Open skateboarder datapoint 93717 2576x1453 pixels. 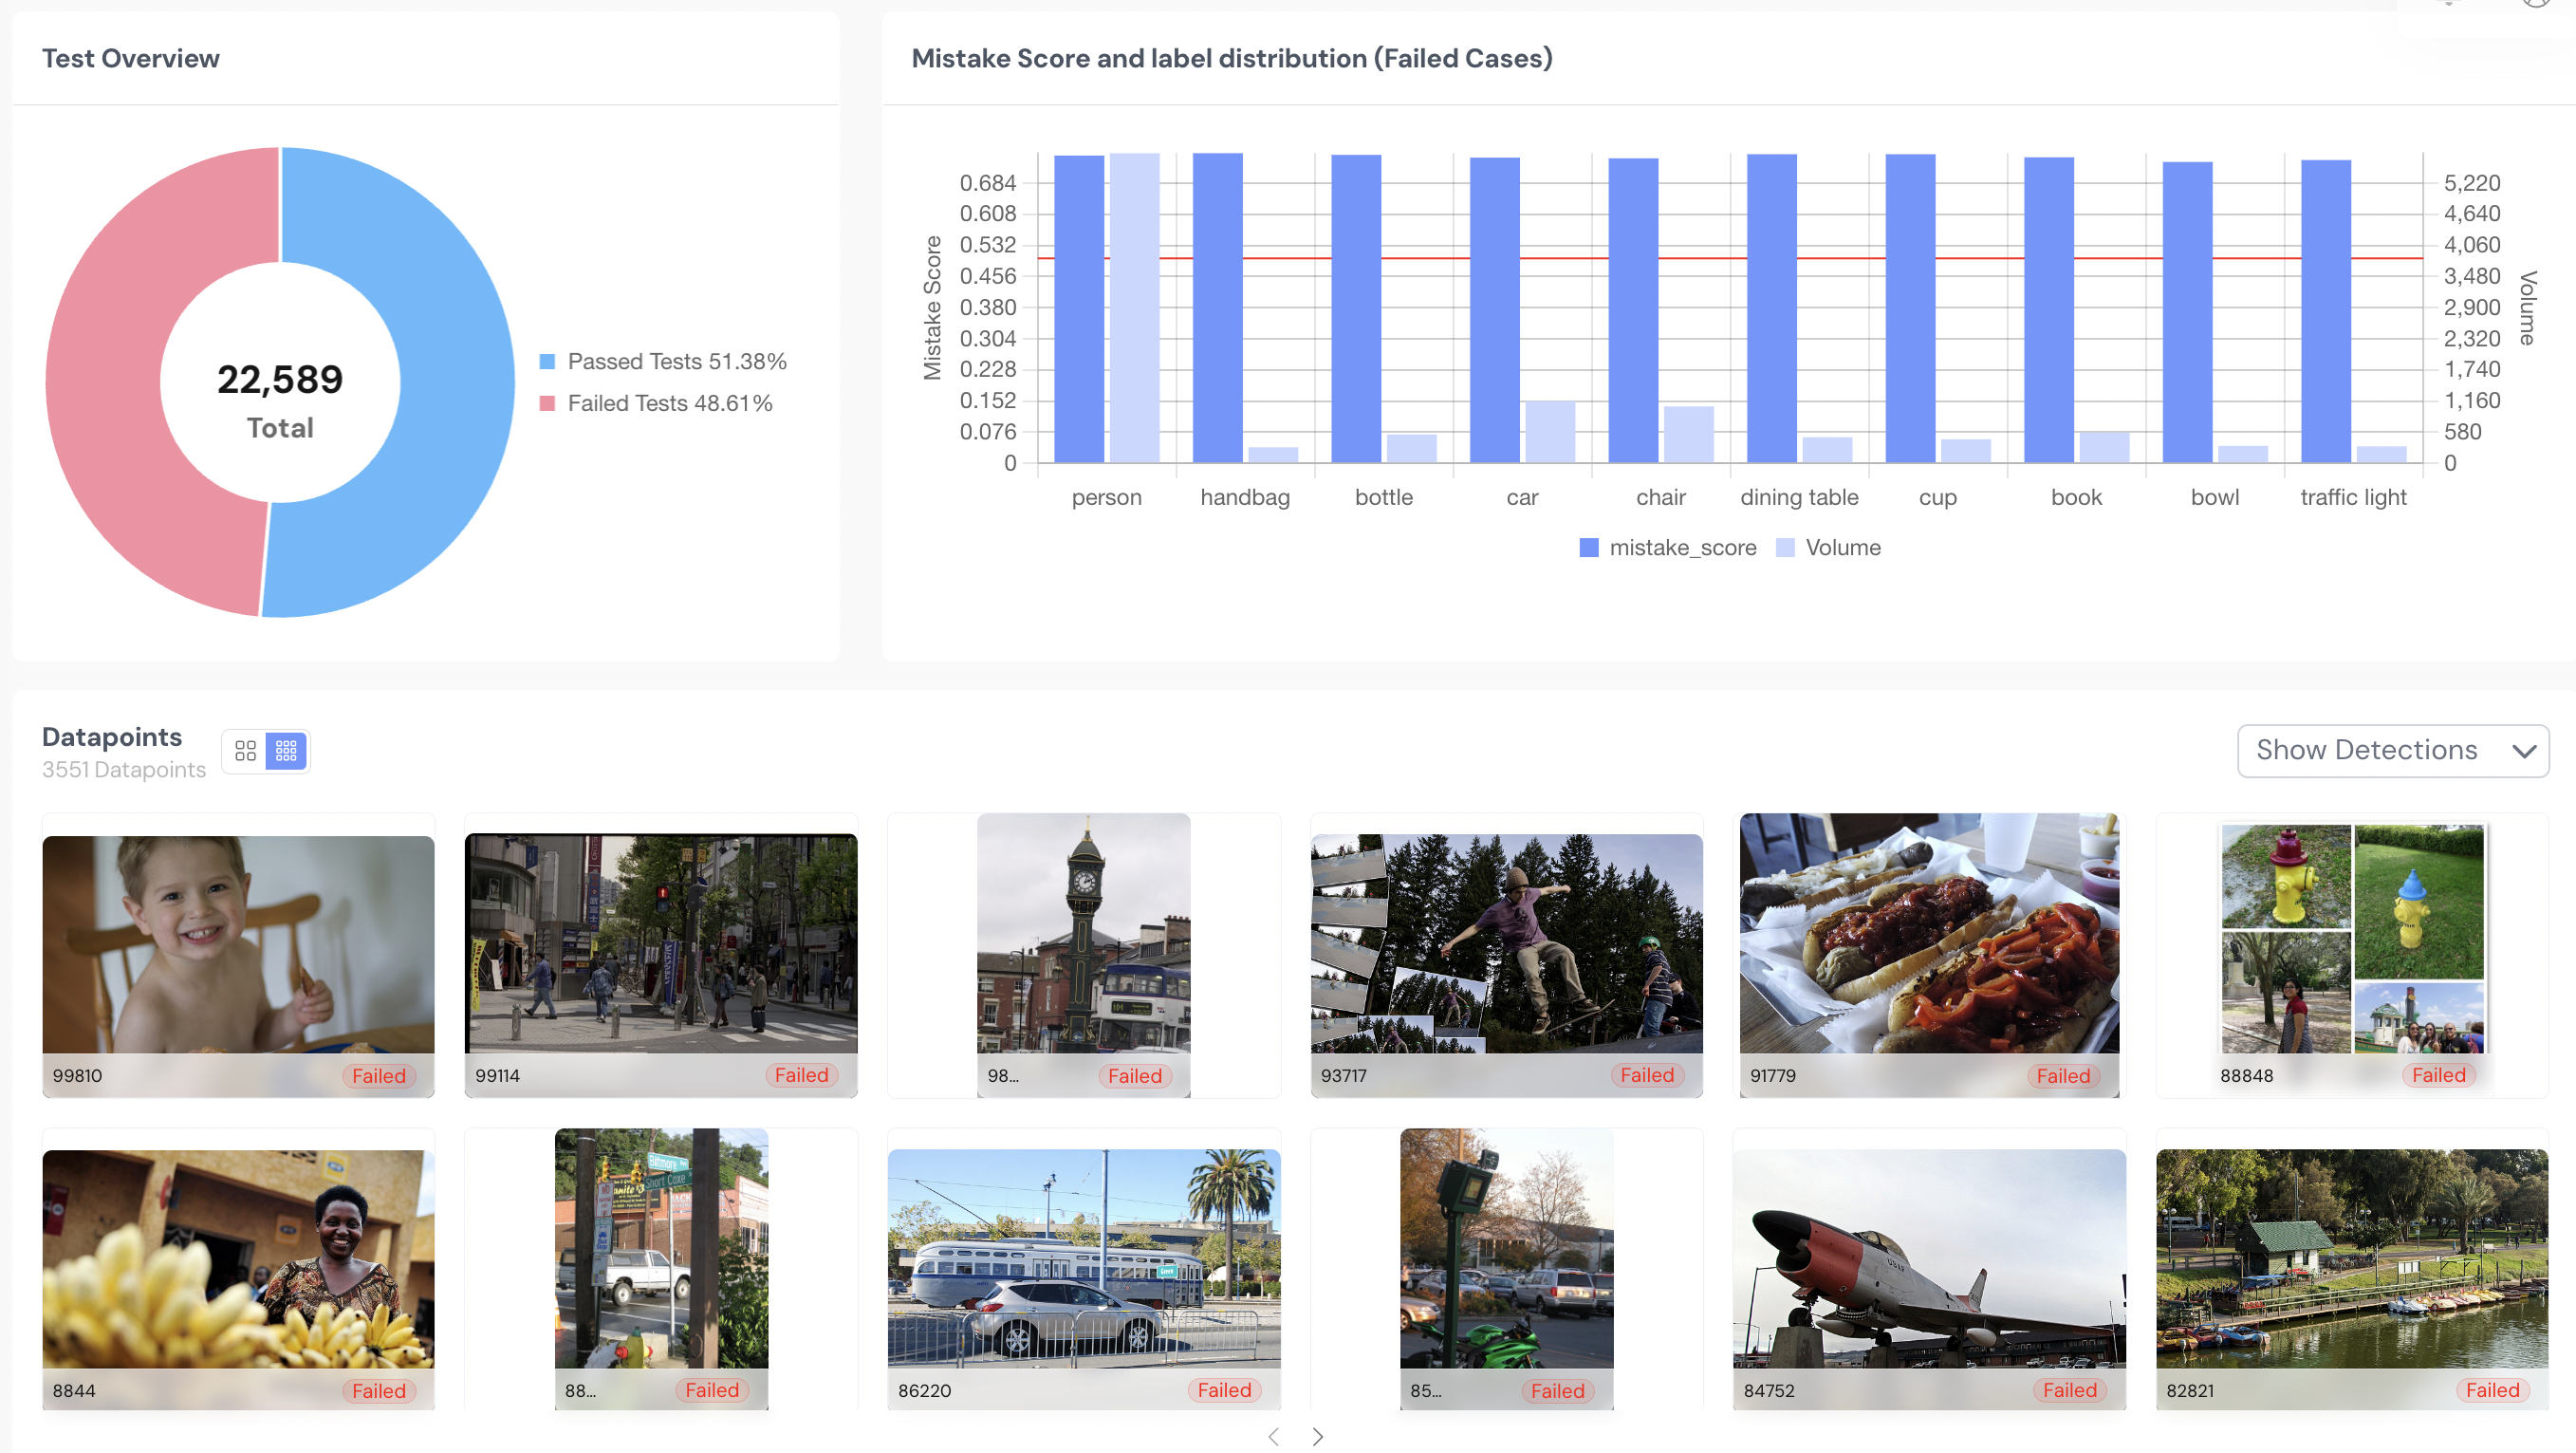(1506, 944)
